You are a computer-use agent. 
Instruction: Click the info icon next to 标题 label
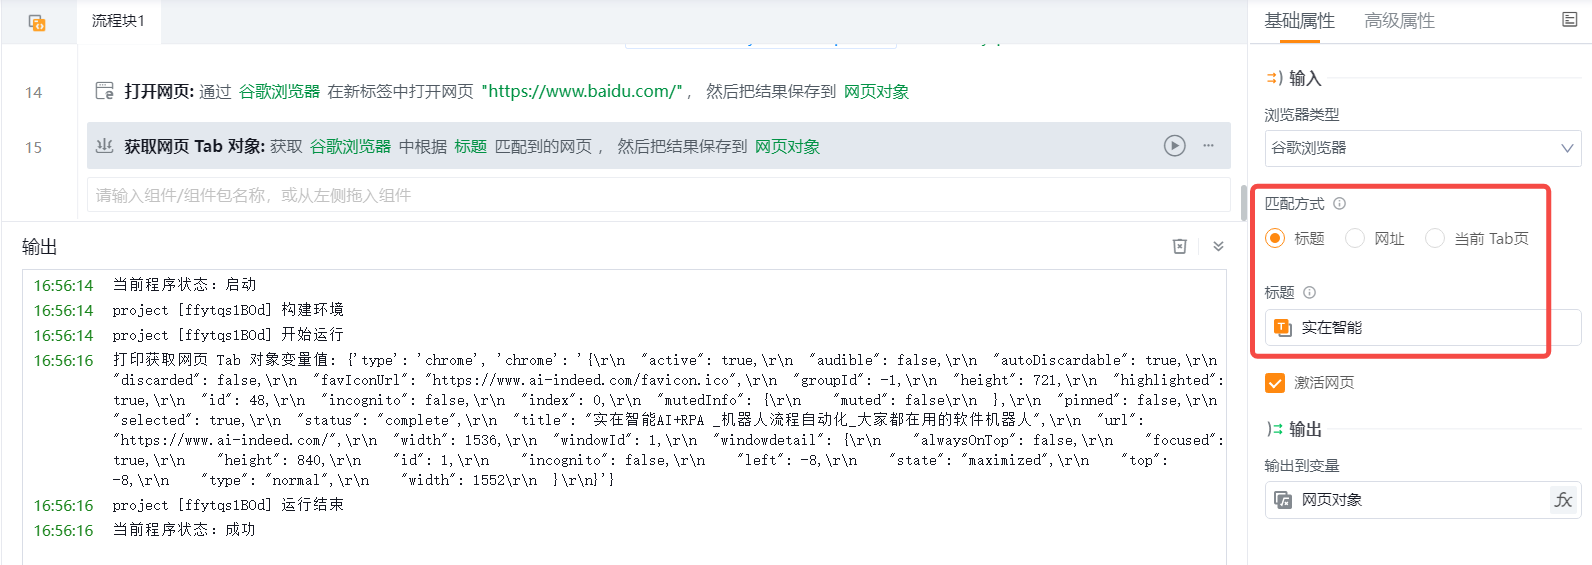(1309, 292)
